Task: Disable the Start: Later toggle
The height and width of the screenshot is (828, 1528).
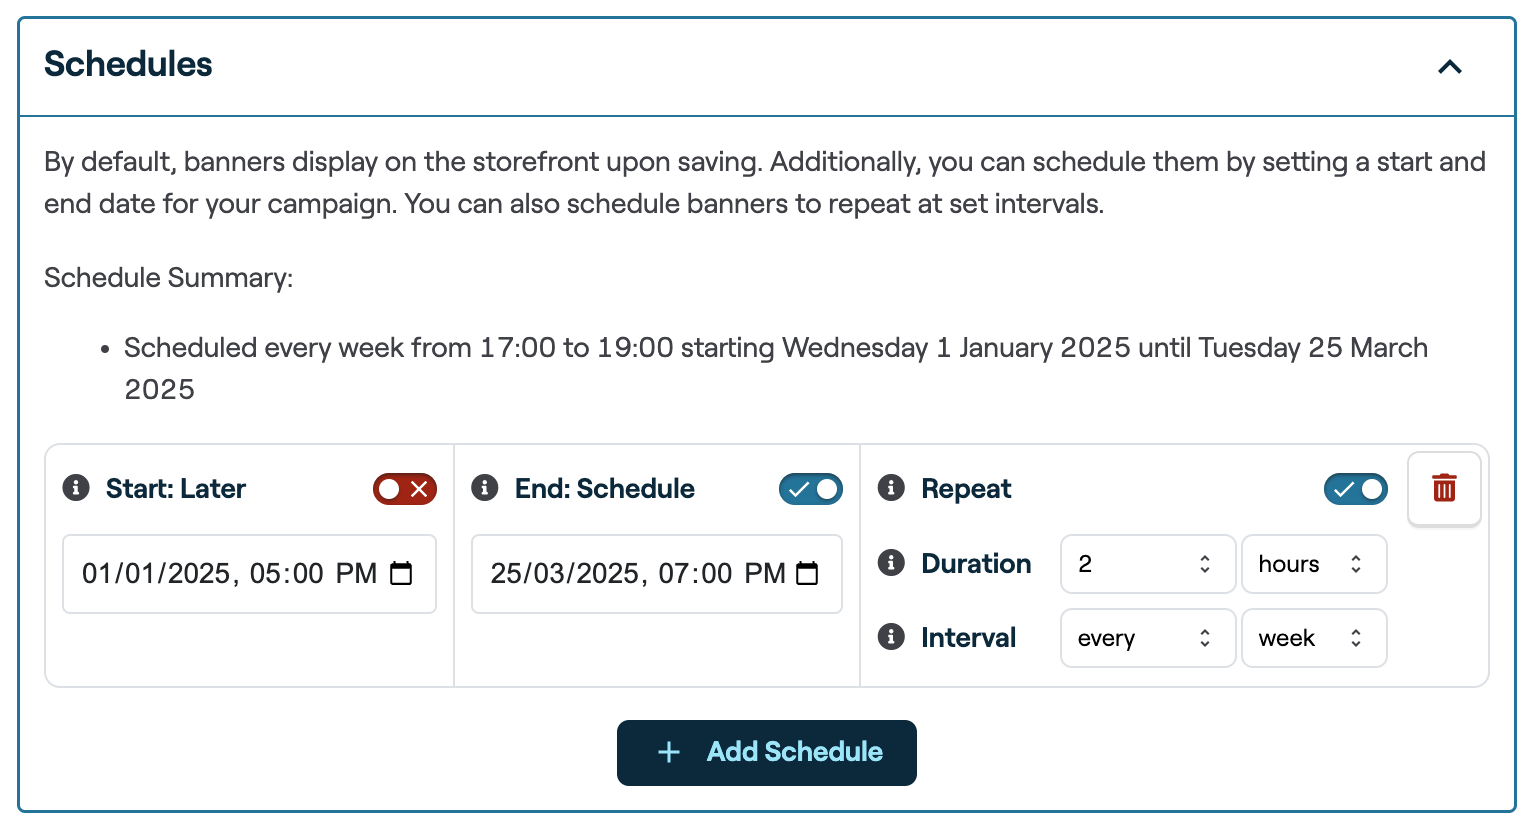Action: coord(404,489)
